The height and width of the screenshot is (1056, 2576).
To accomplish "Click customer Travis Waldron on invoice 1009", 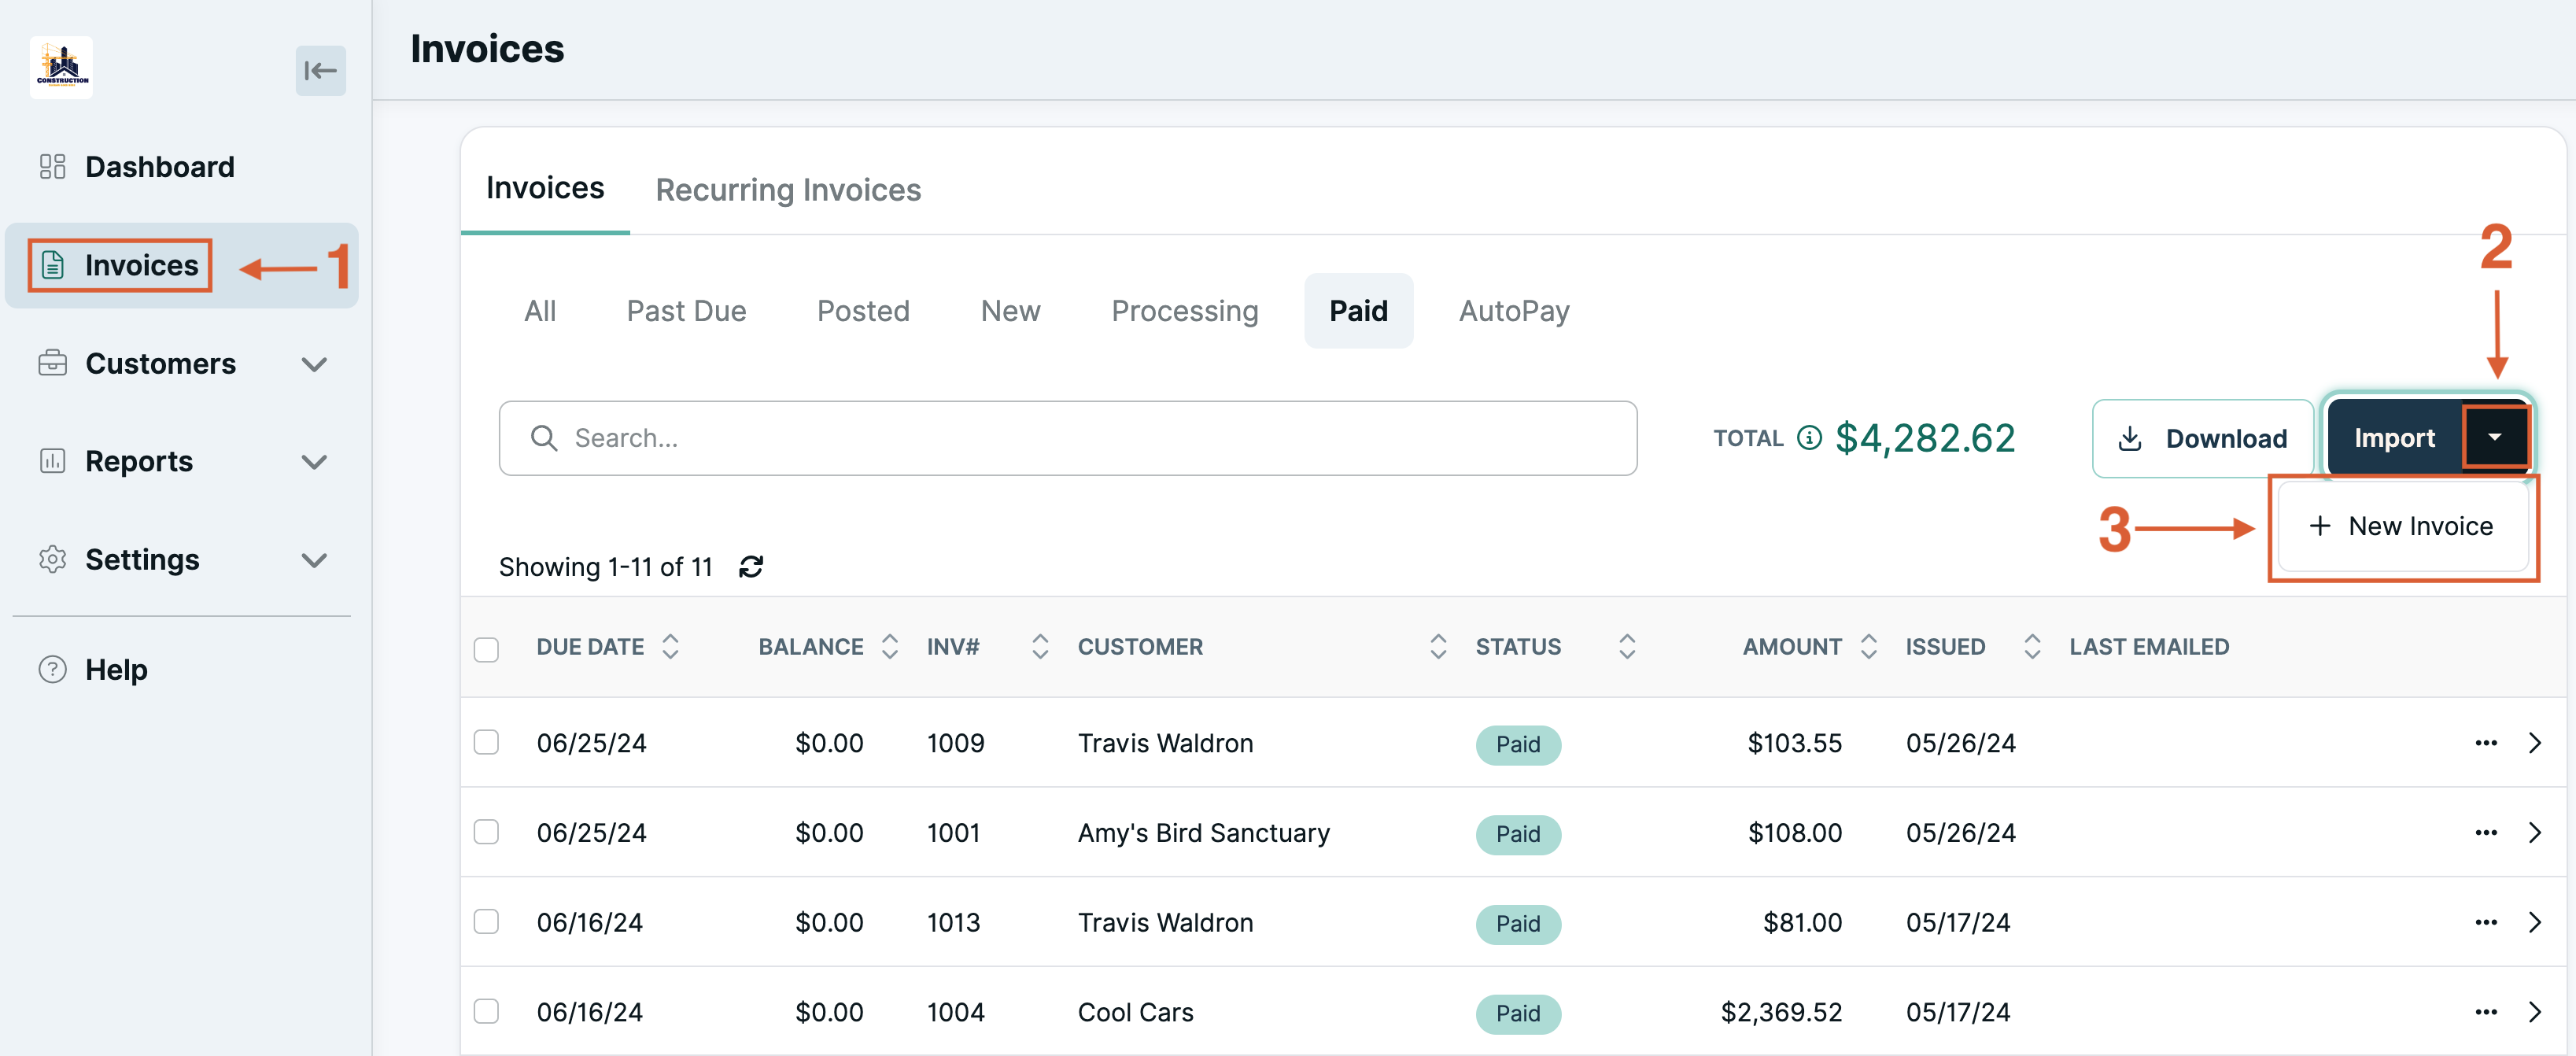I will click(x=1165, y=743).
